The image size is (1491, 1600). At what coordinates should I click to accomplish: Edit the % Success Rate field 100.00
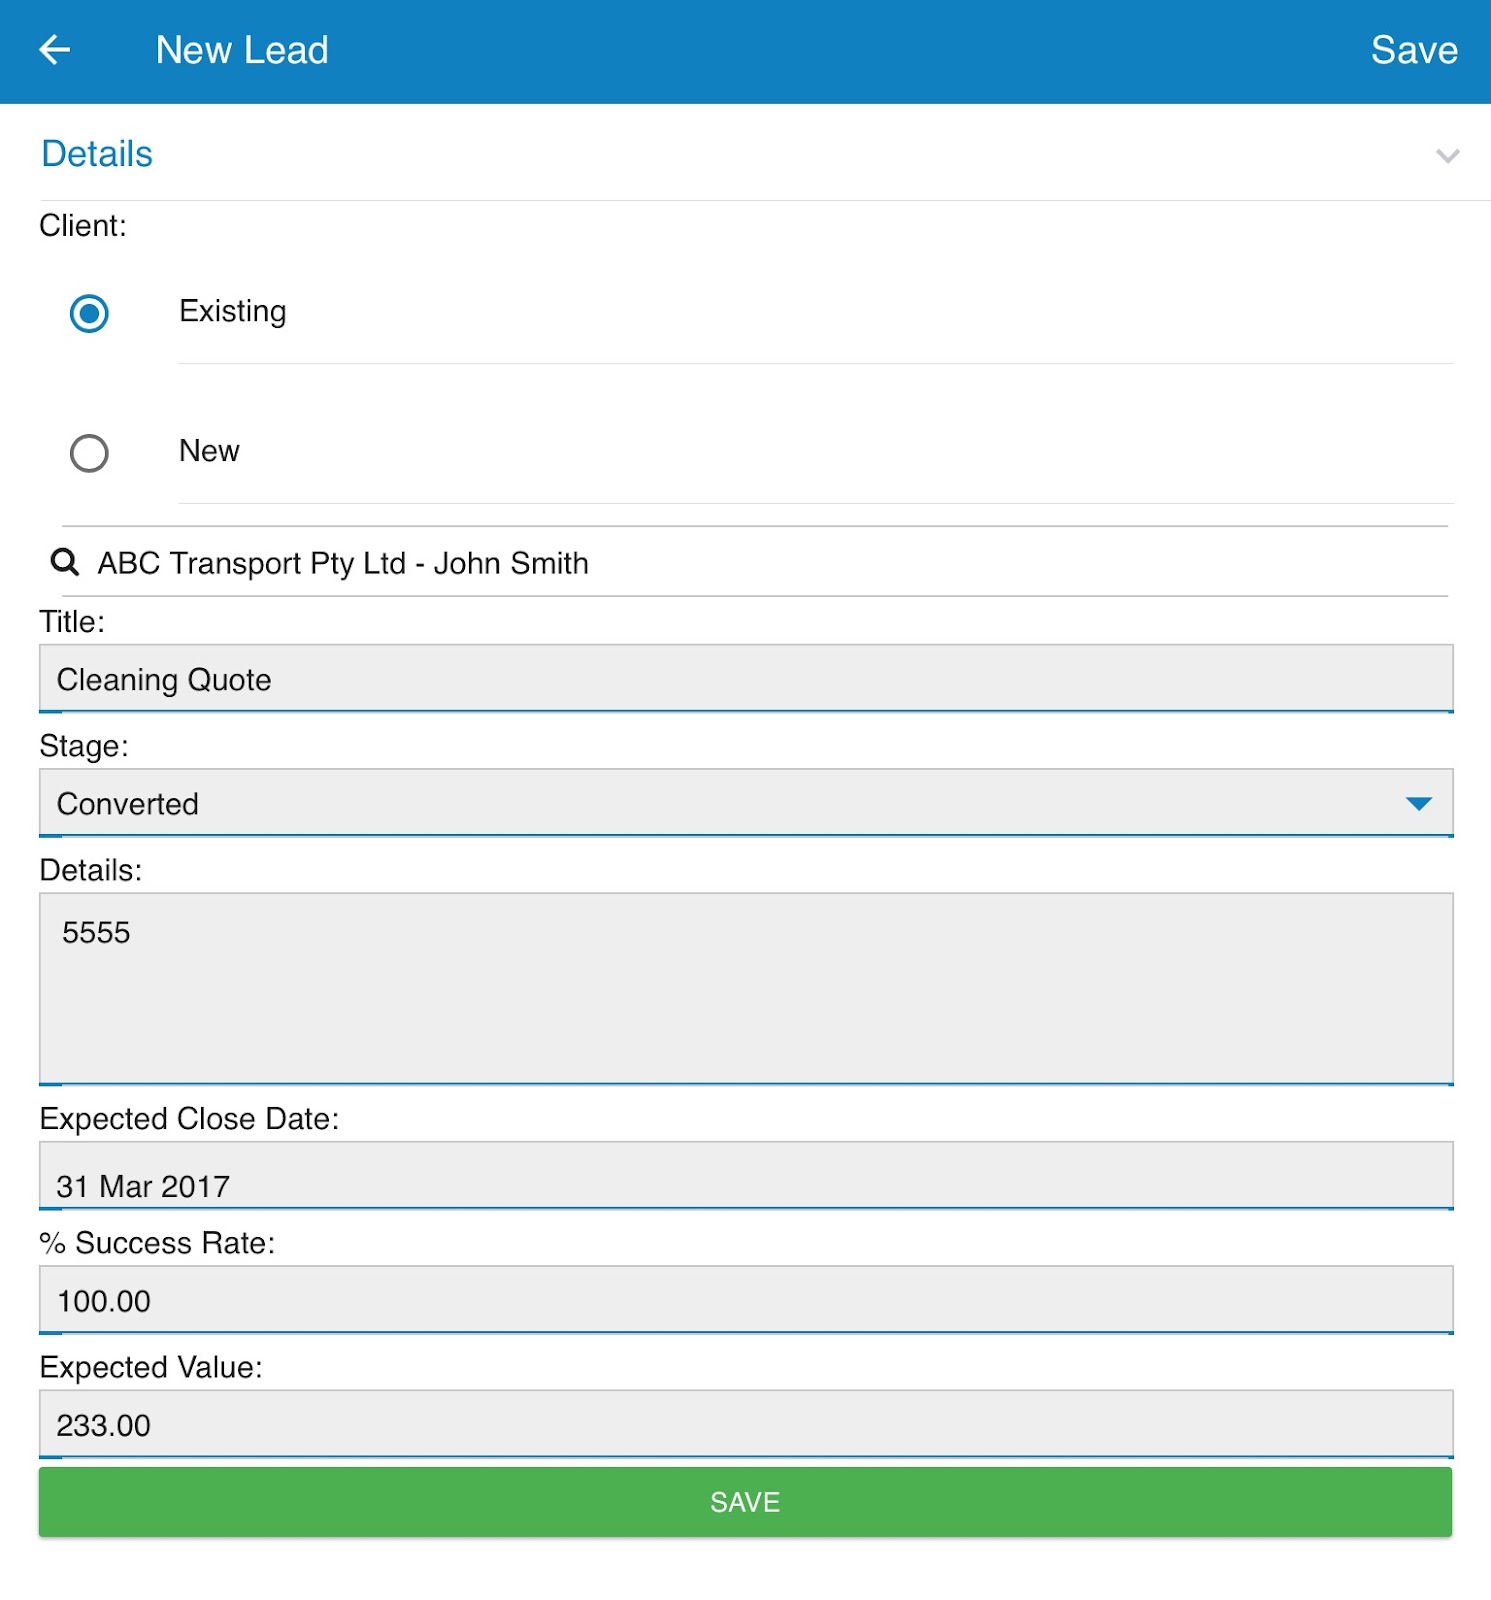(745, 1300)
